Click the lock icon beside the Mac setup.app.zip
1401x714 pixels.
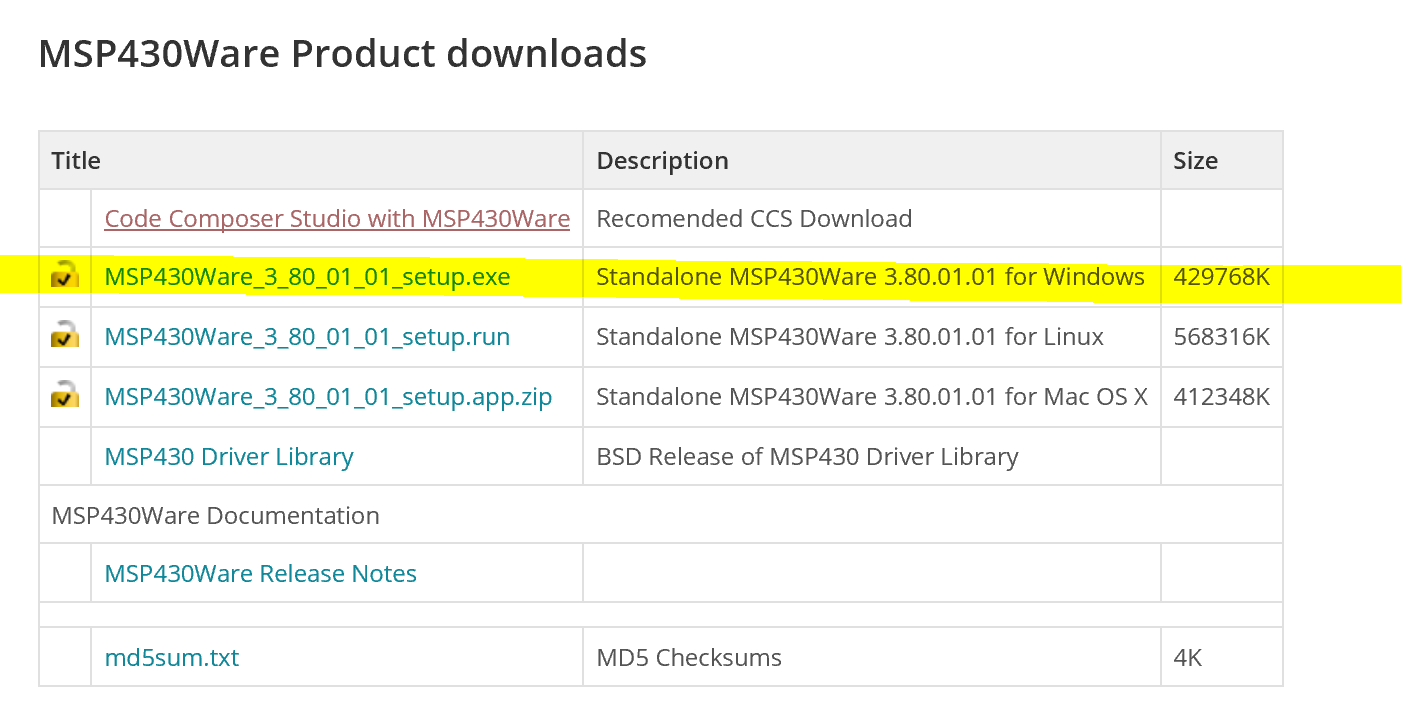65,396
